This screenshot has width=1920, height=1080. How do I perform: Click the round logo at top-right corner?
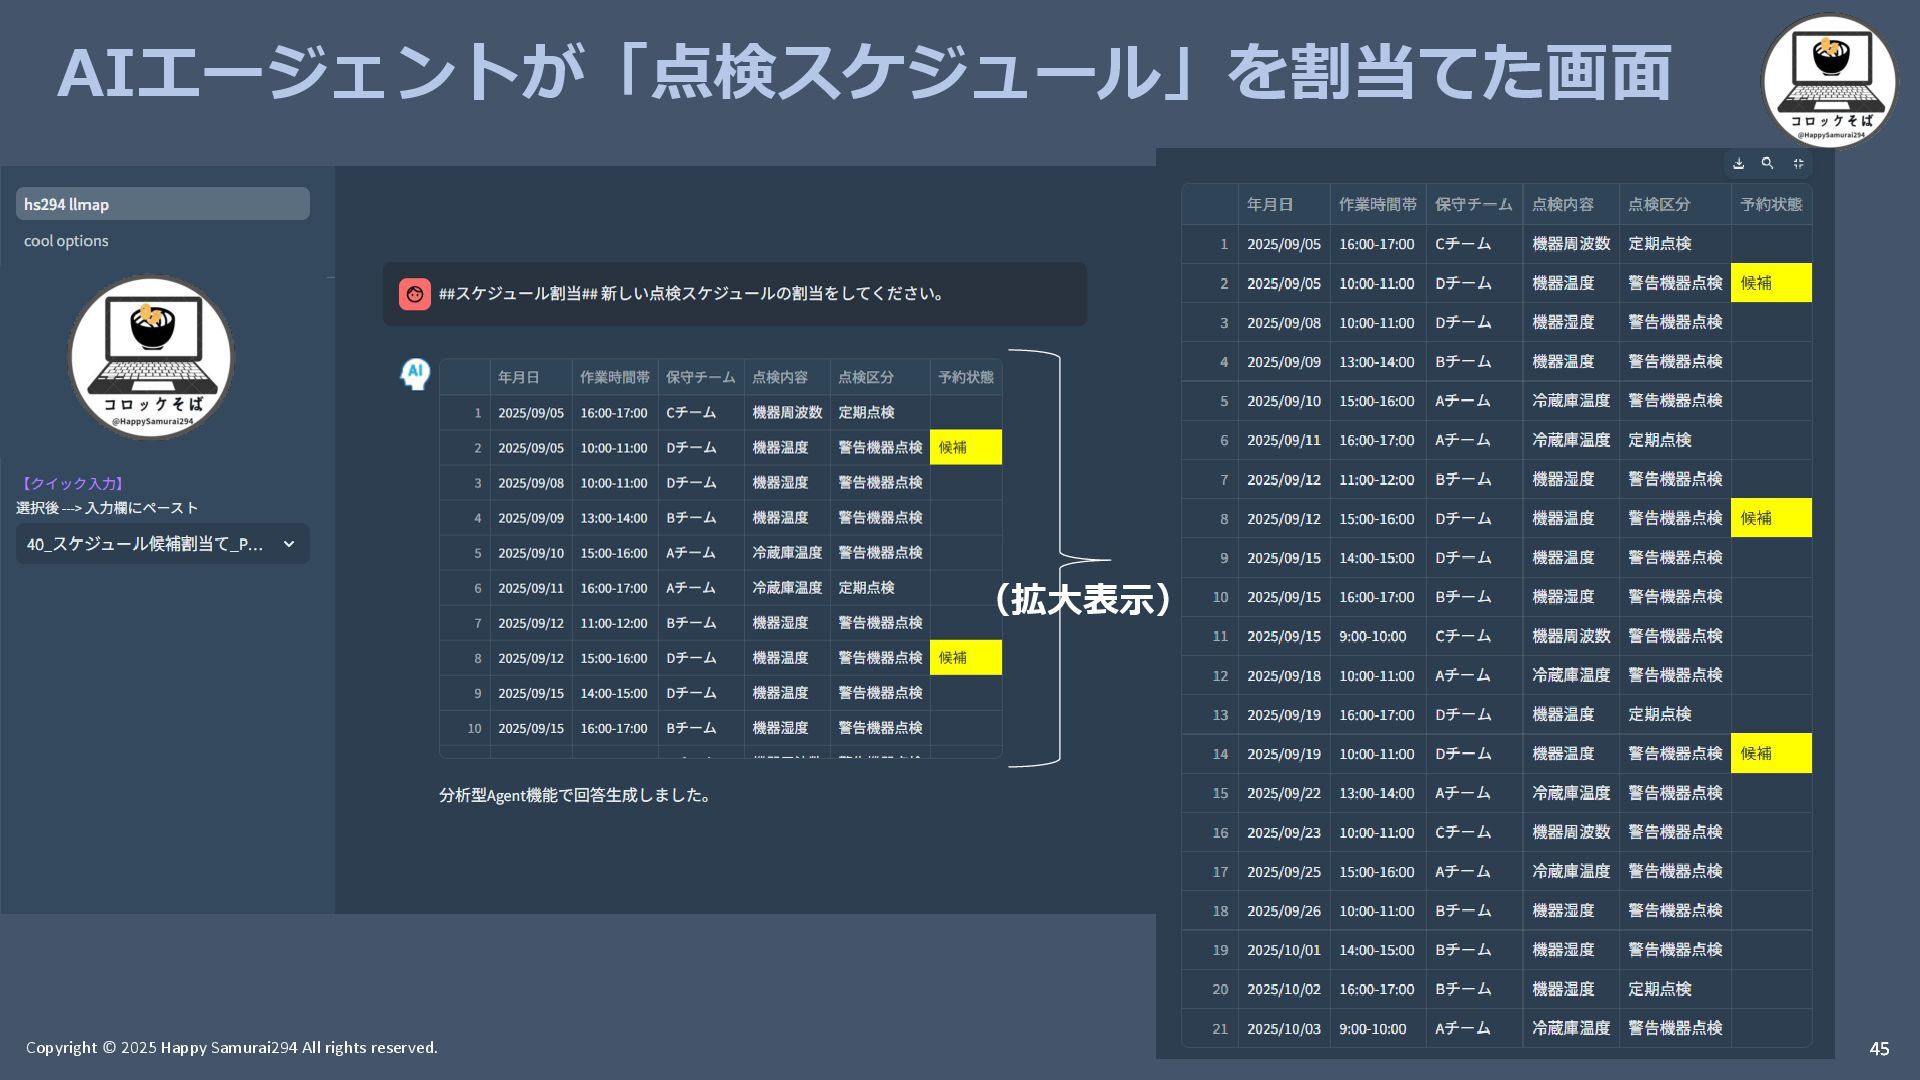click(1829, 80)
